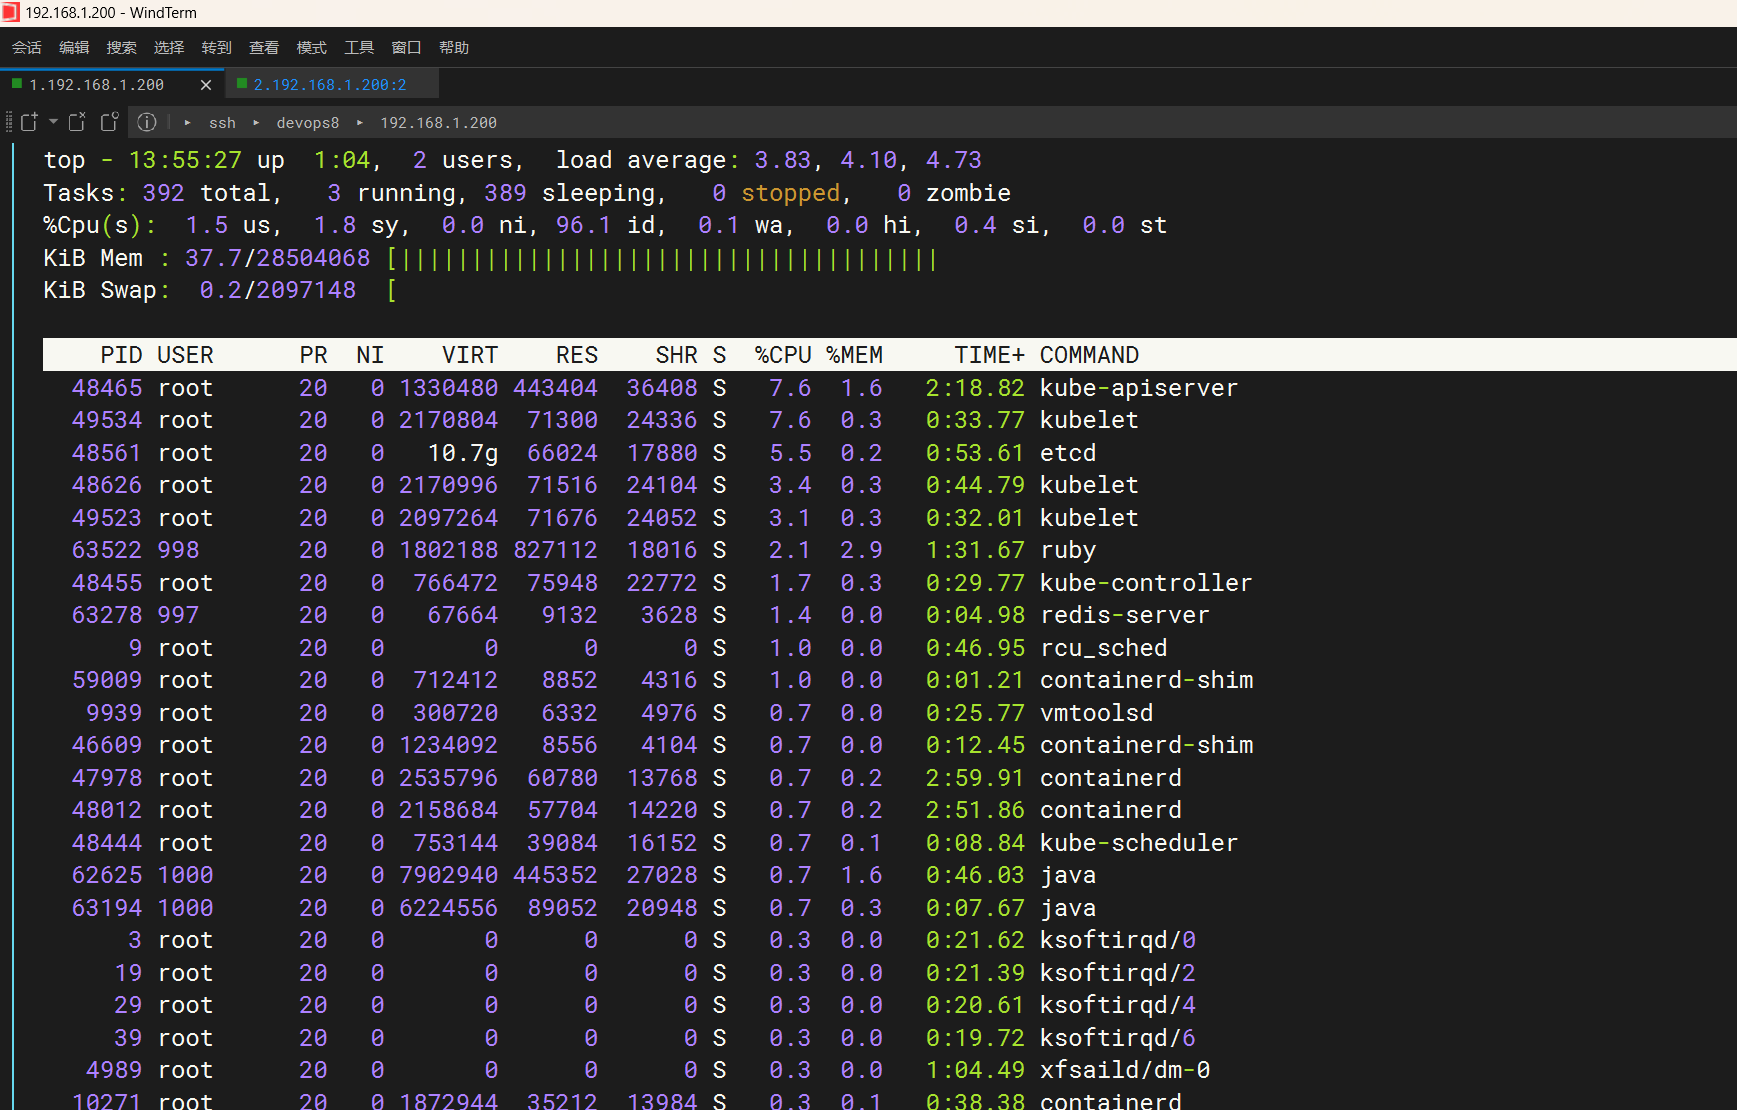Click the Tasks total value 392

coord(163,193)
